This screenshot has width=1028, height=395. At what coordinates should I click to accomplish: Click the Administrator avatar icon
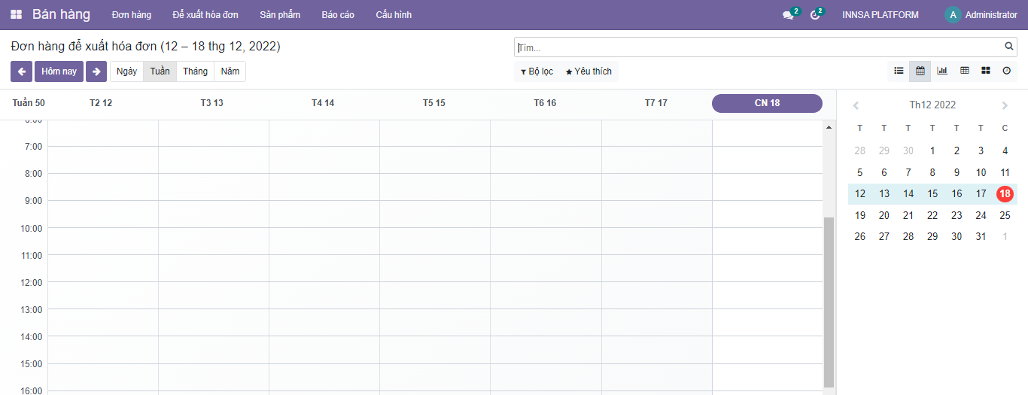pos(953,14)
